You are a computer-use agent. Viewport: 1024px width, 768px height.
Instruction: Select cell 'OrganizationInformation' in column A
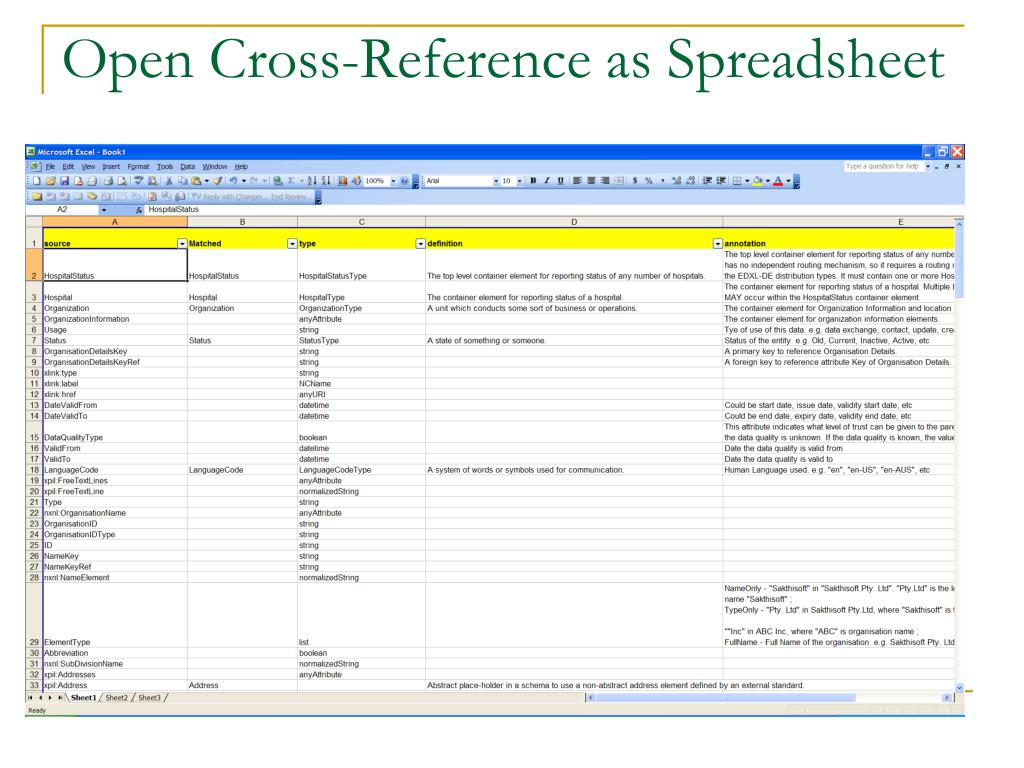[x=115, y=319]
